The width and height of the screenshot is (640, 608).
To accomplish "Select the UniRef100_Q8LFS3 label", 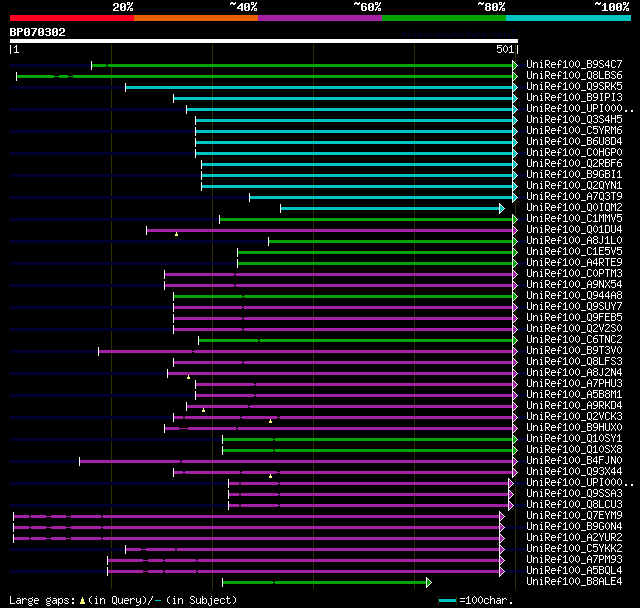I will 574,362.
